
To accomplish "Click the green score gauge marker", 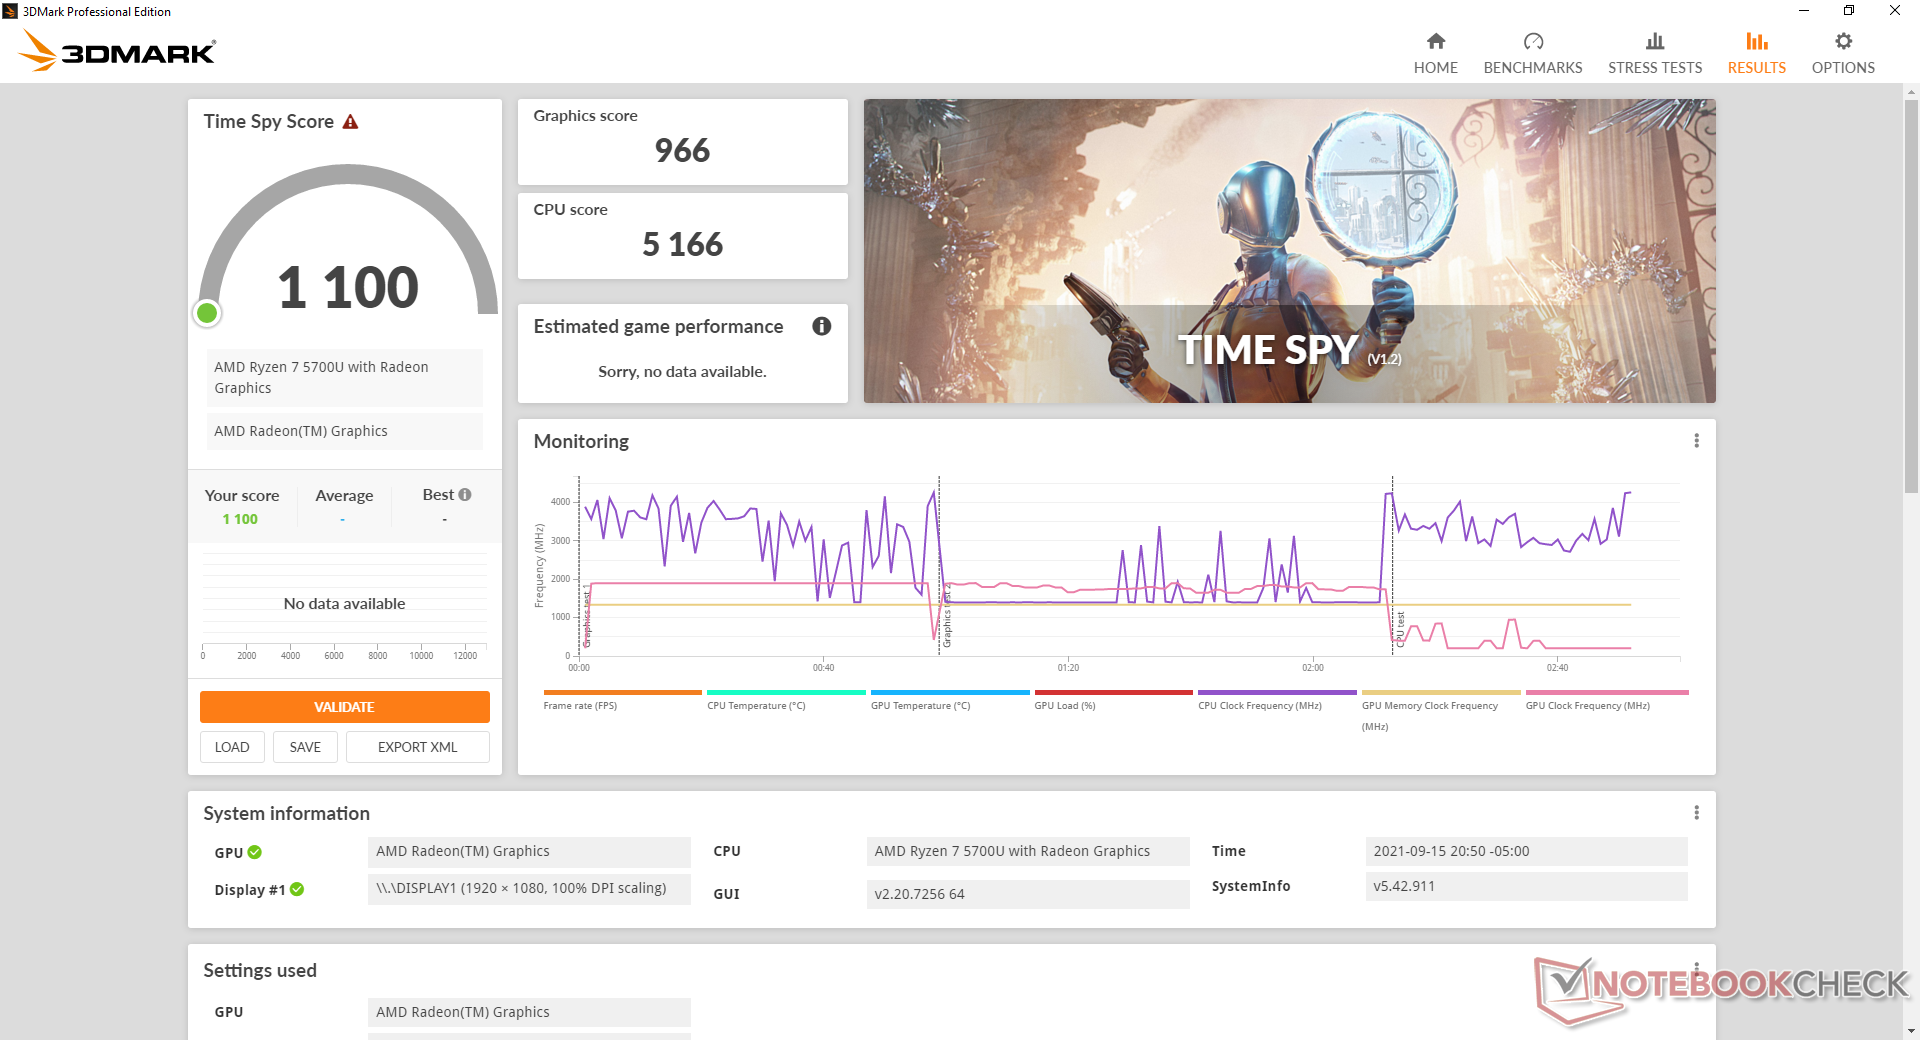I will (x=207, y=314).
